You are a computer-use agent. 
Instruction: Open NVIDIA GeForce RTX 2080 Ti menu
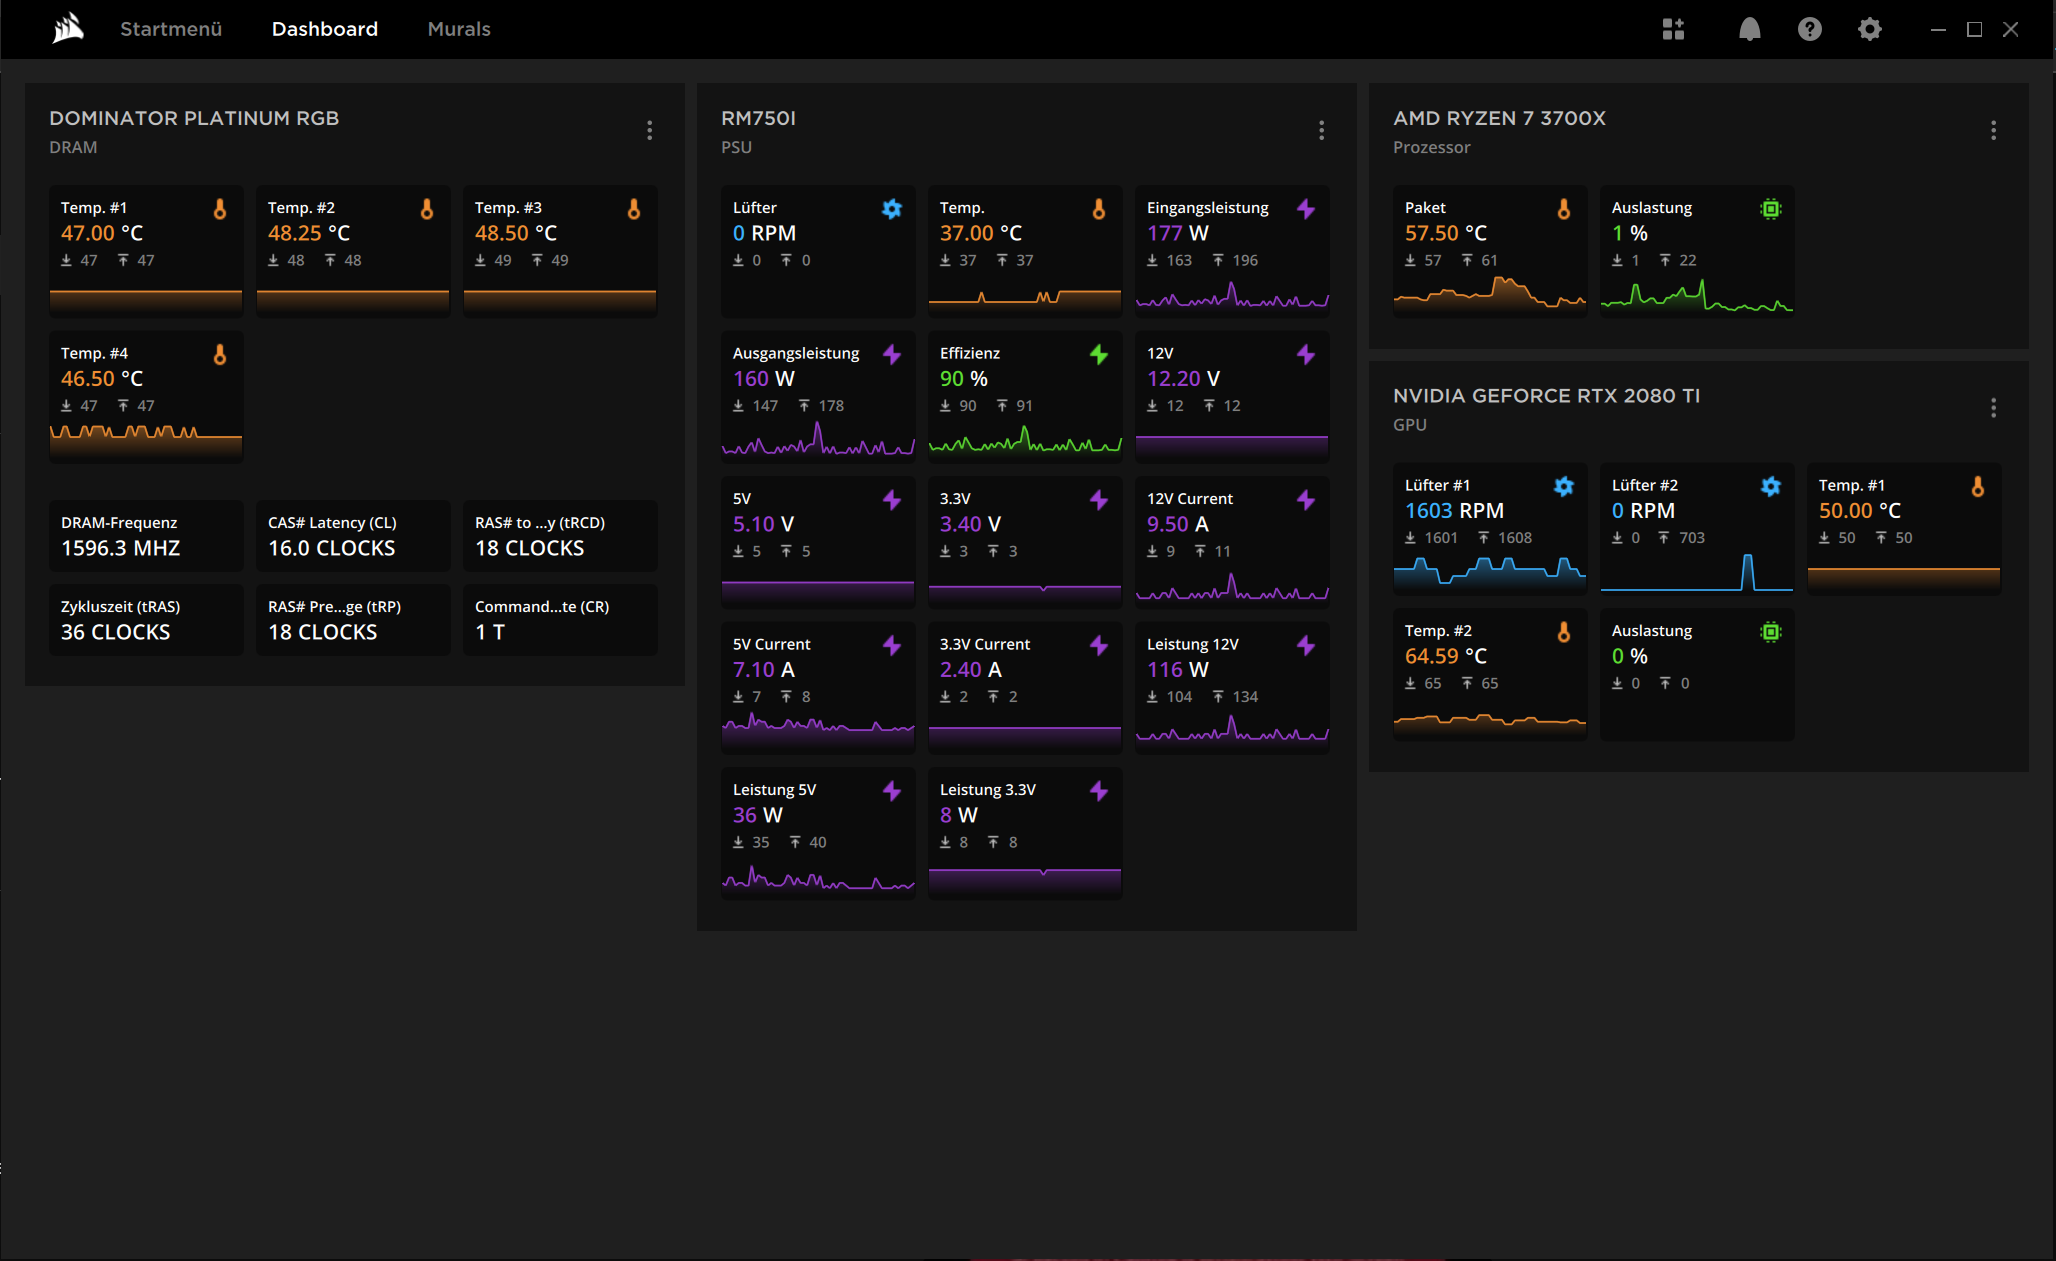(x=1993, y=408)
